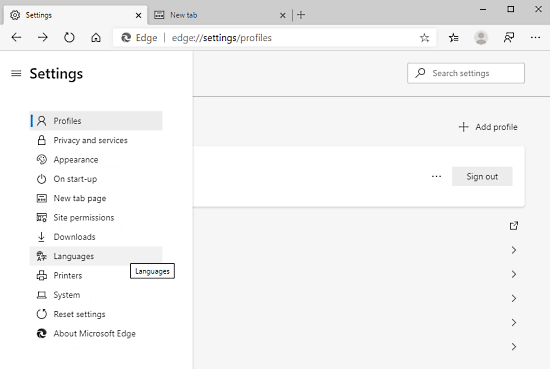Click the profile avatar icon in toolbar

[481, 38]
